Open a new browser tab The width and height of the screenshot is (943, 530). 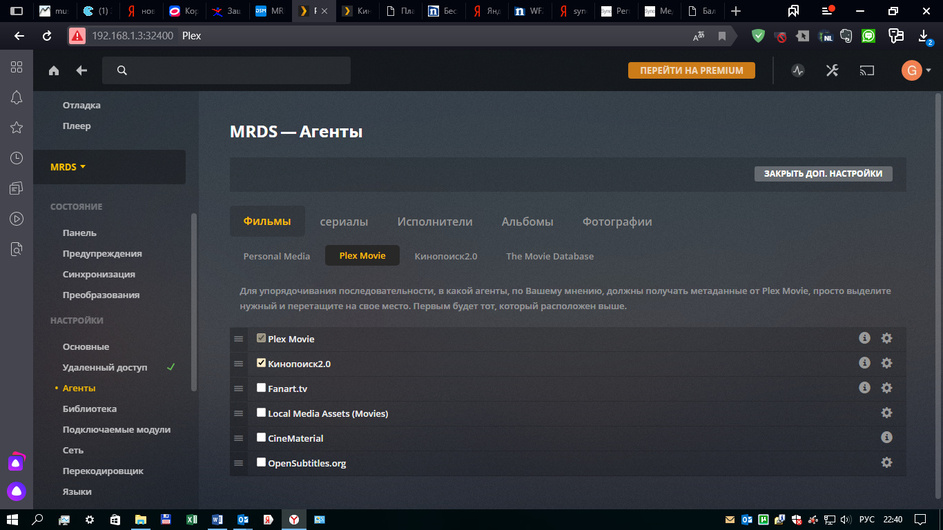(x=736, y=11)
